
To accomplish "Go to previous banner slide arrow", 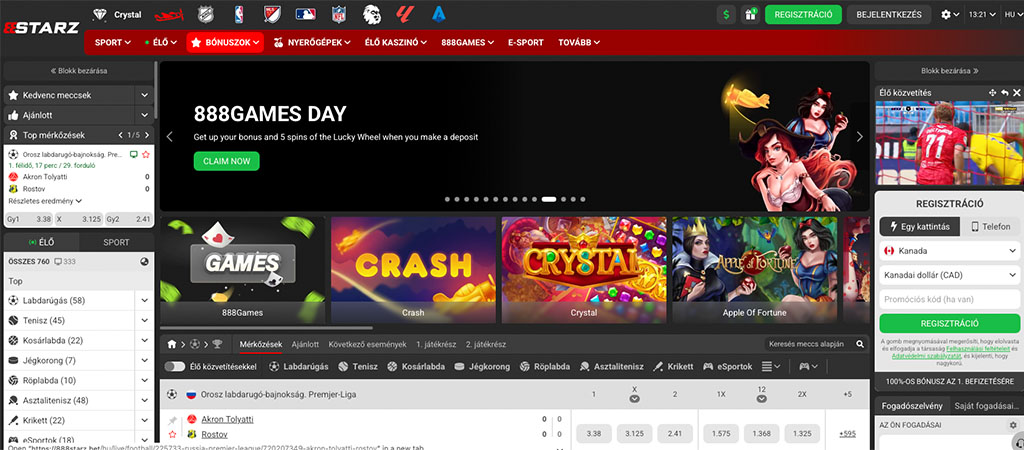I will (170, 137).
